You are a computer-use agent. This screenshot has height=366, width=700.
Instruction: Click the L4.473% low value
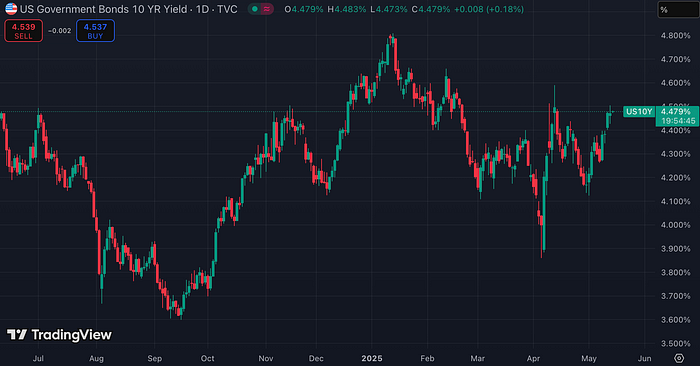coord(388,9)
